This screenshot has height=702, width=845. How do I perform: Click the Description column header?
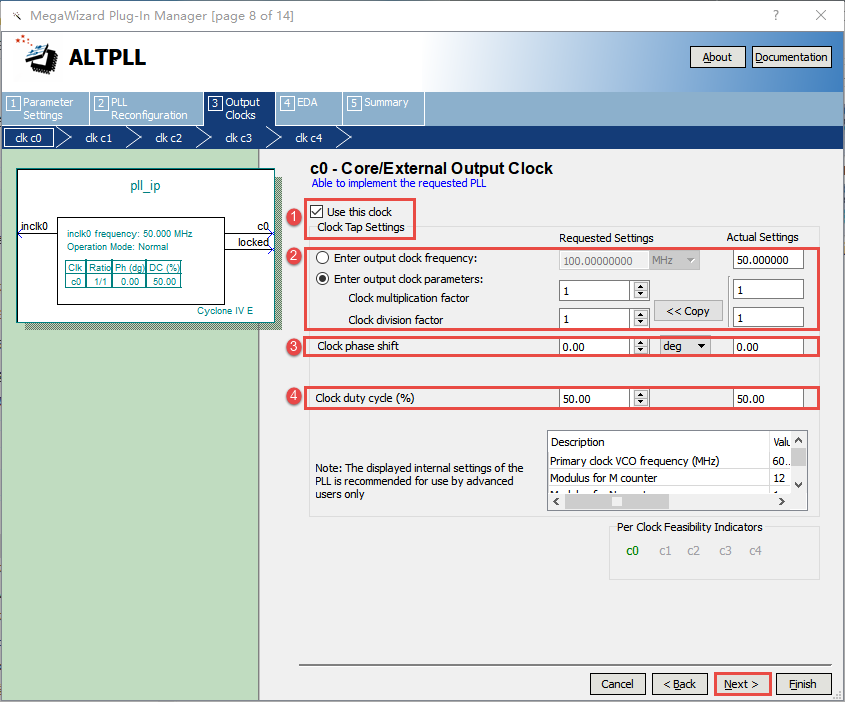pos(659,442)
